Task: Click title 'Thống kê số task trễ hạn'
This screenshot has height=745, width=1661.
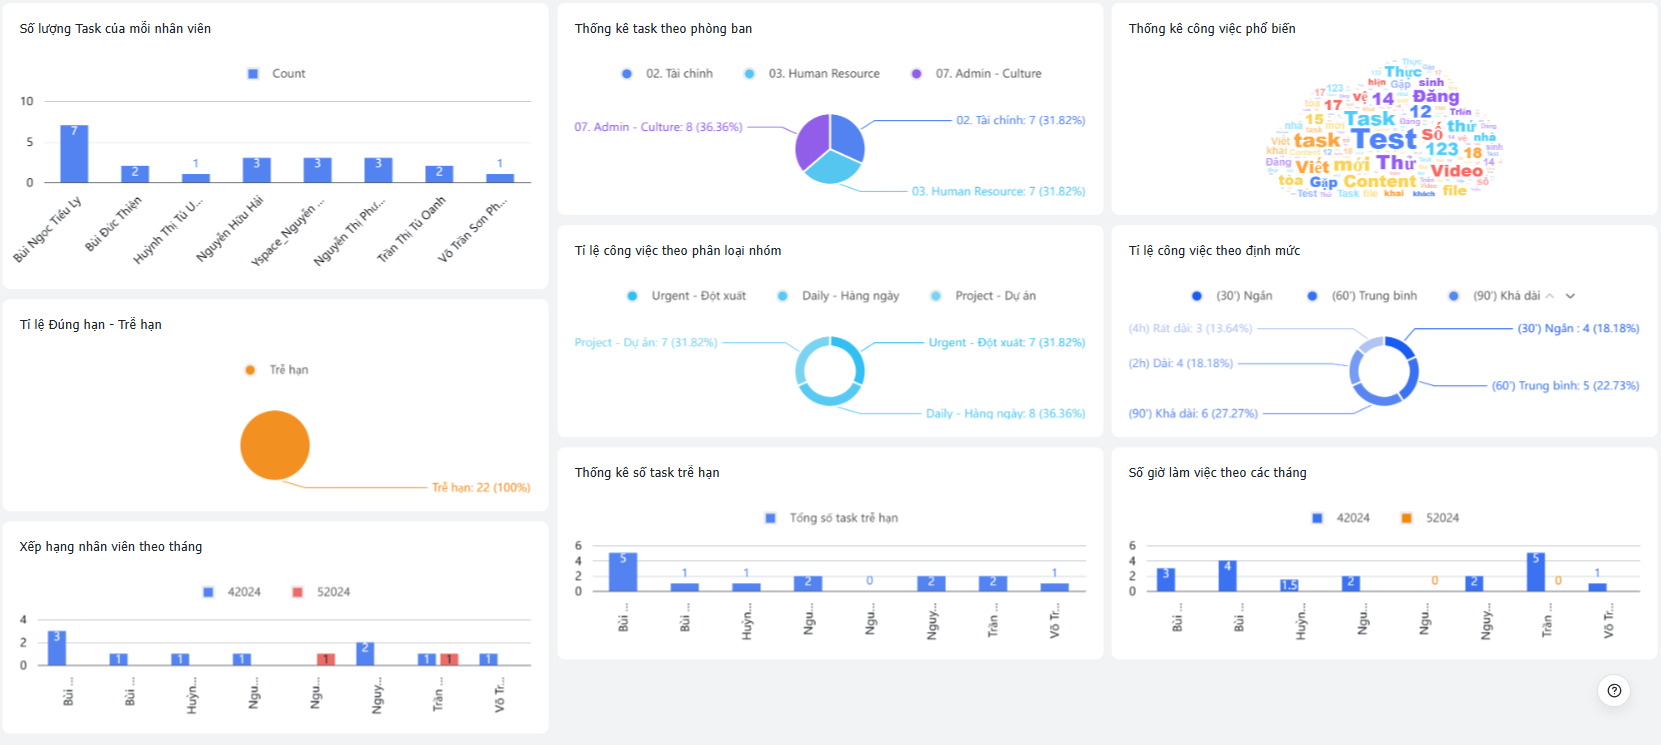Action: tap(647, 472)
